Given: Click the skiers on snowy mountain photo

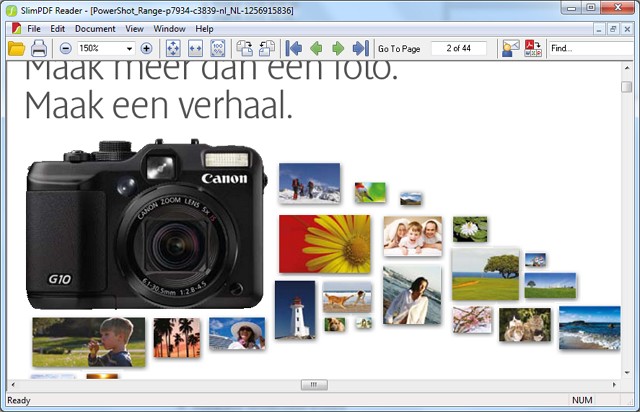Looking at the screenshot, I should (309, 183).
